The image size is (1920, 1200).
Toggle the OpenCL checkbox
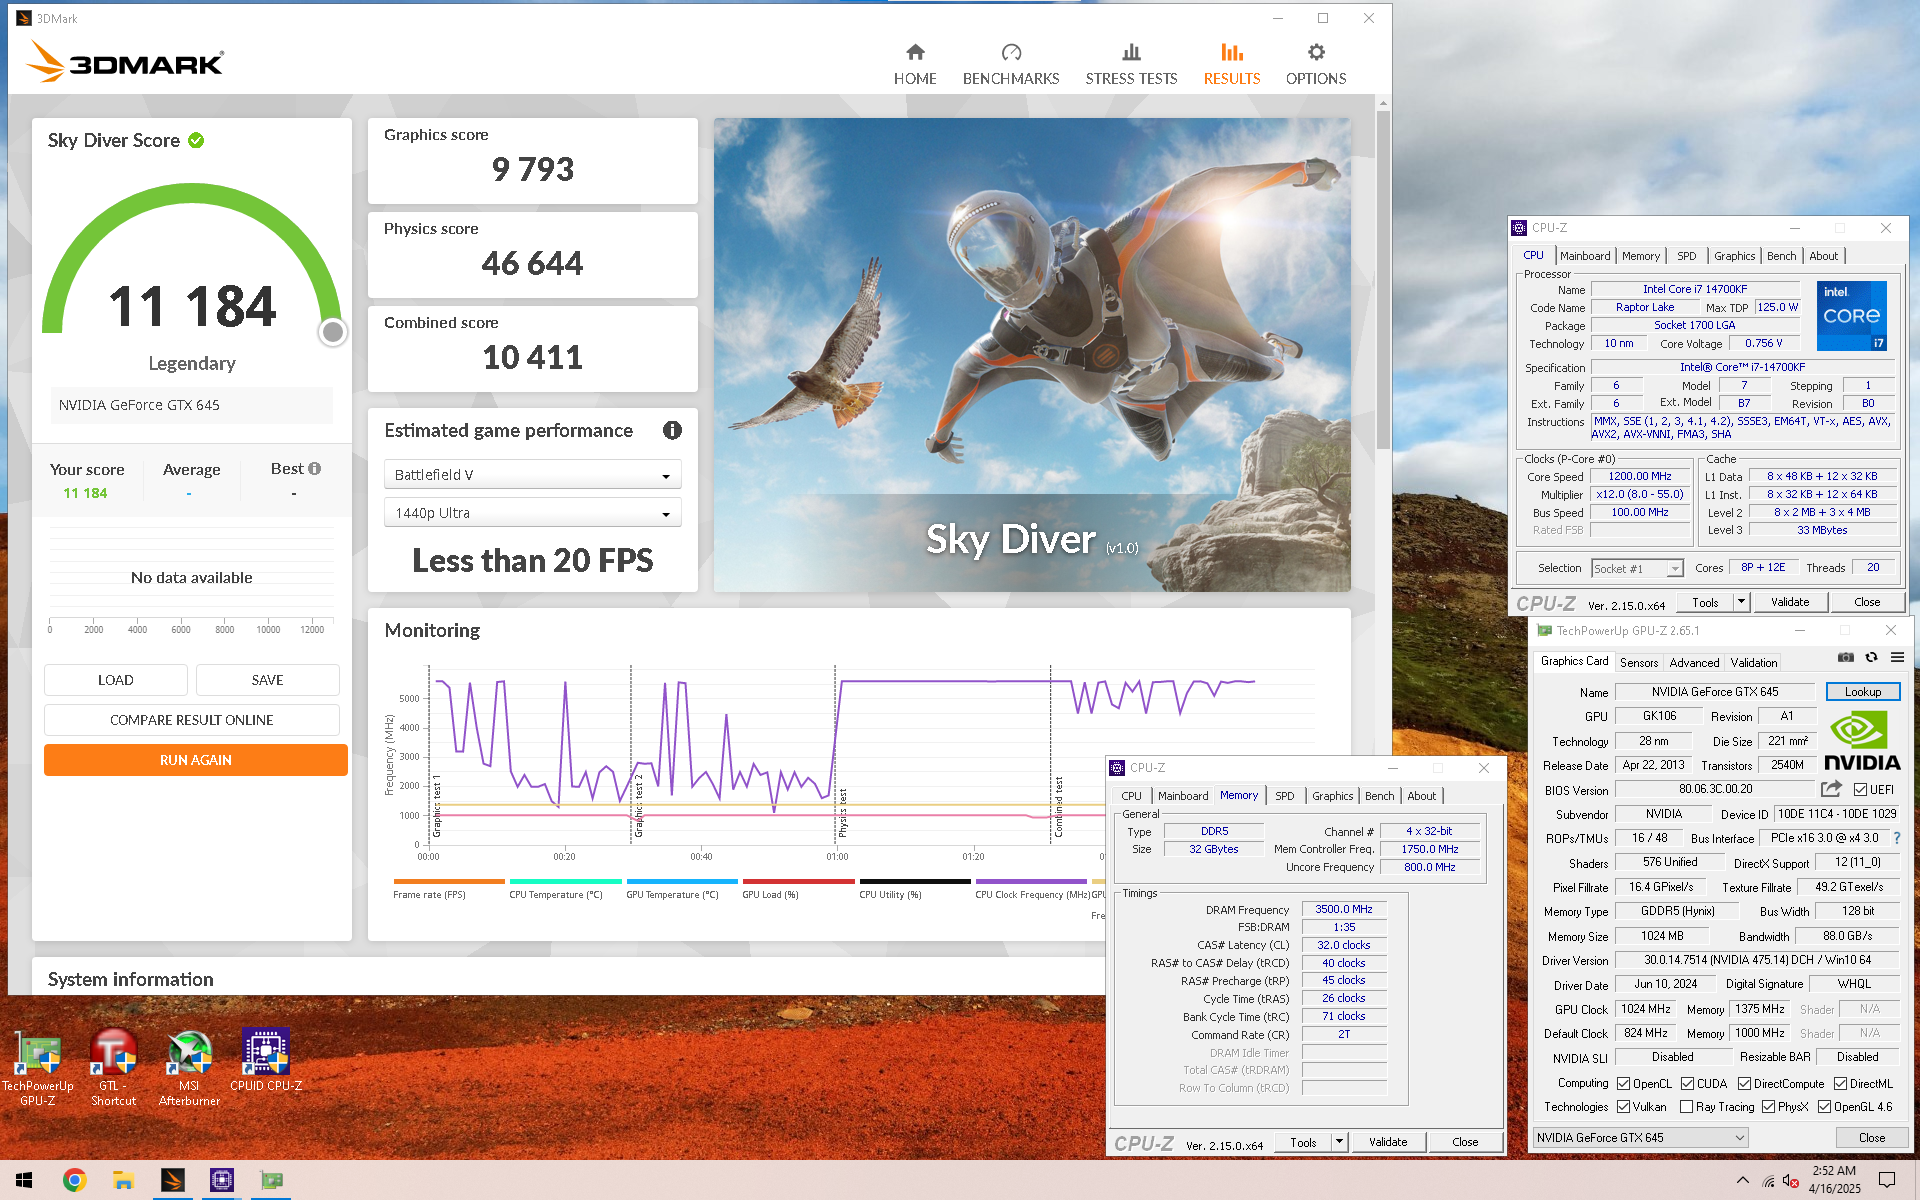[x=1624, y=1083]
